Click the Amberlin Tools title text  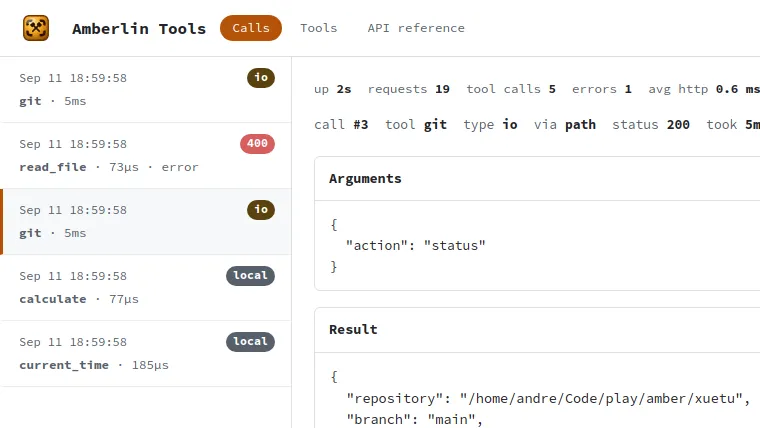click(x=139, y=29)
